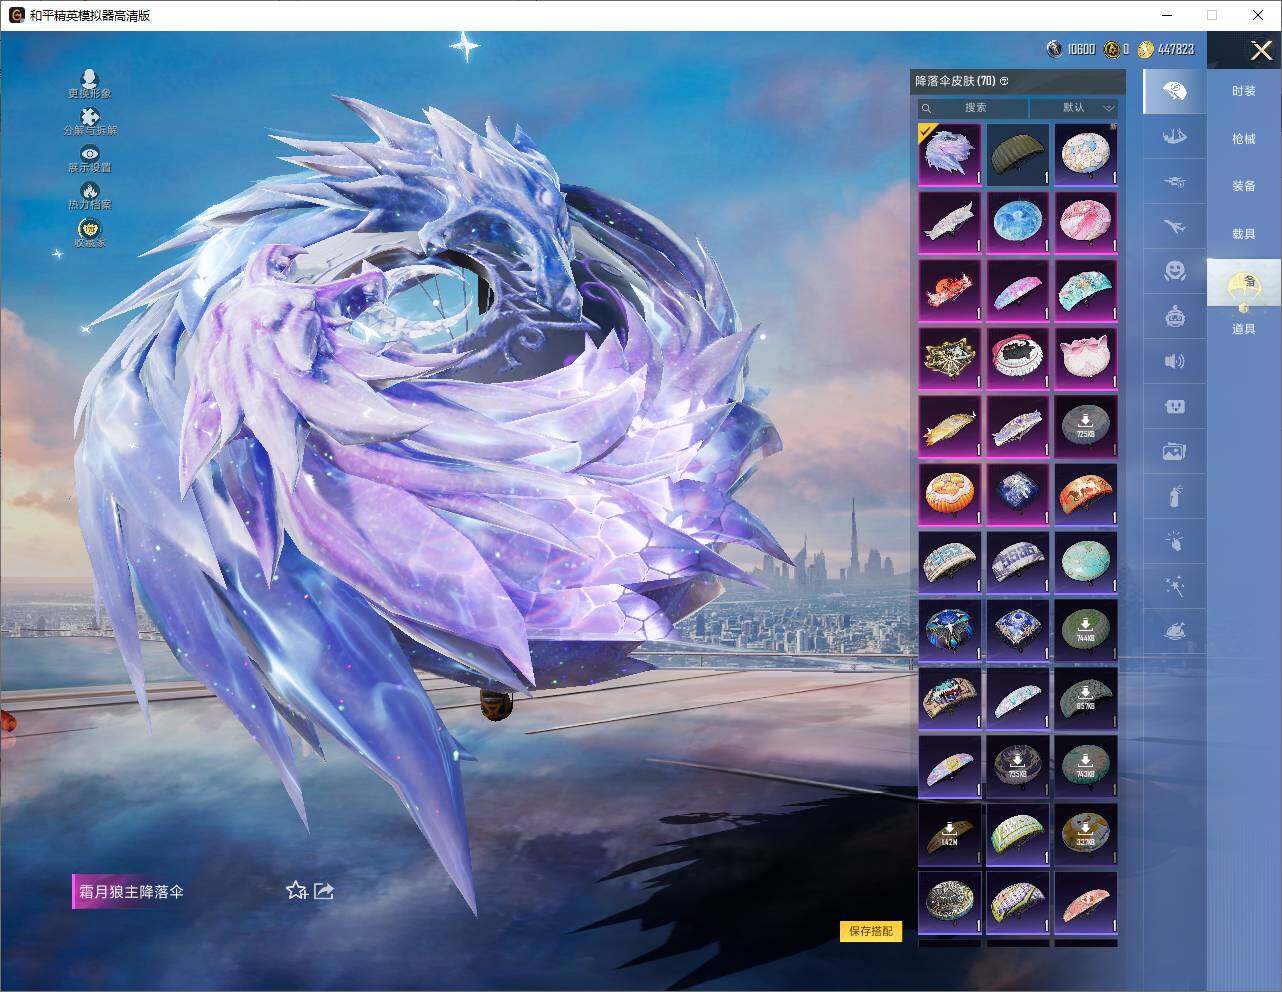Download the parachute skin labeled 857KB
The height and width of the screenshot is (992, 1282).
[x=1085, y=698]
